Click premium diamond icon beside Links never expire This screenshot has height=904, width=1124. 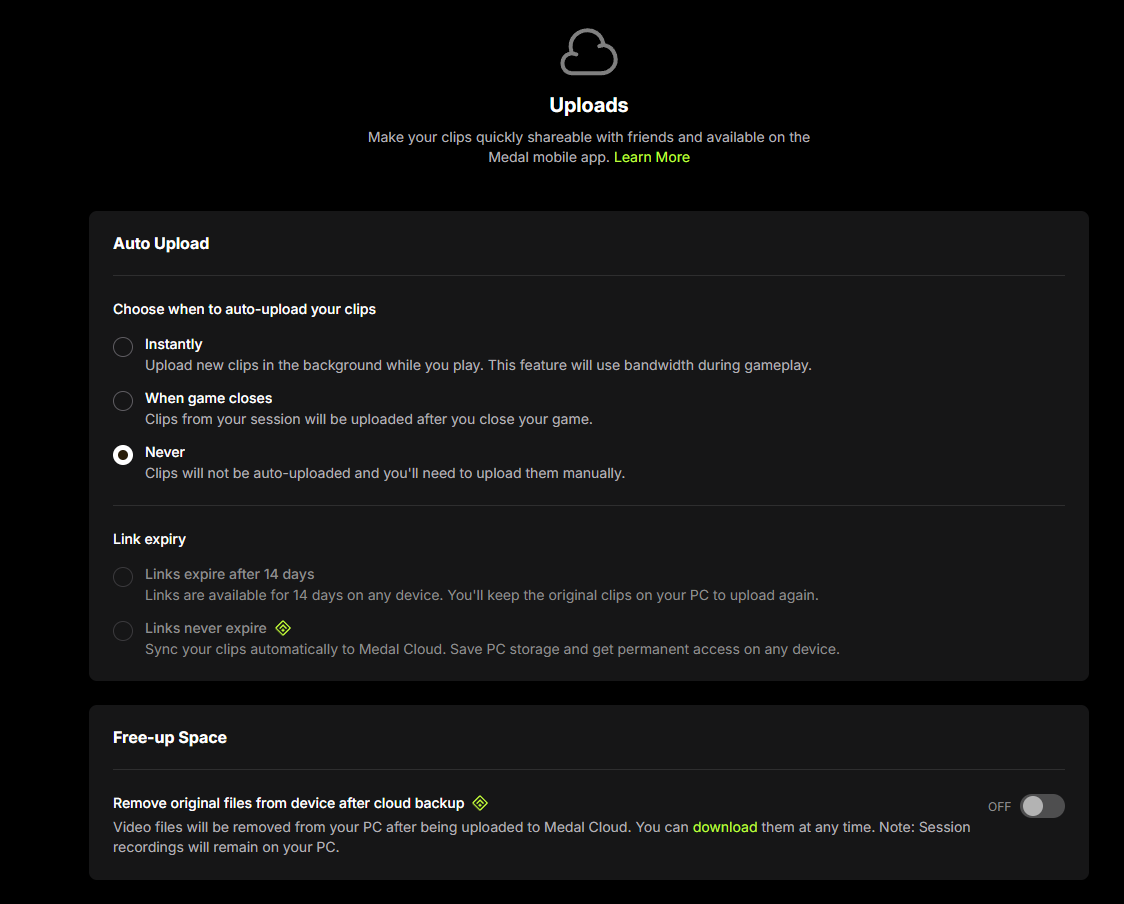(x=283, y=628)
